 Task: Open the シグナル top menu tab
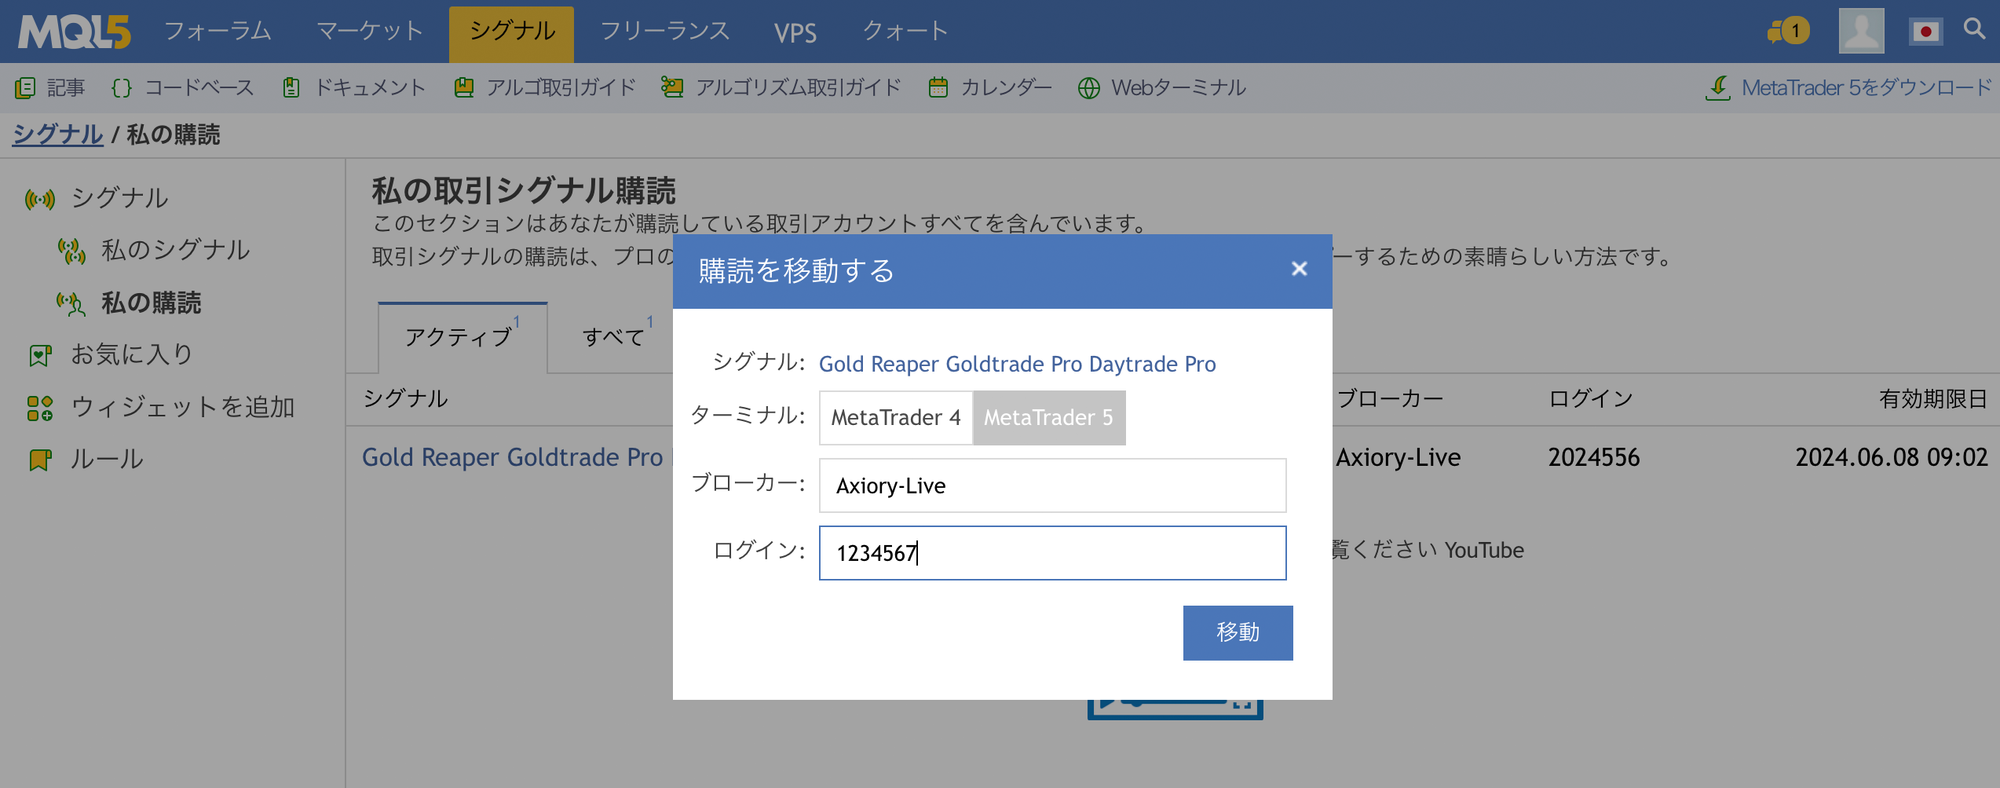click(x=512, y=34)
